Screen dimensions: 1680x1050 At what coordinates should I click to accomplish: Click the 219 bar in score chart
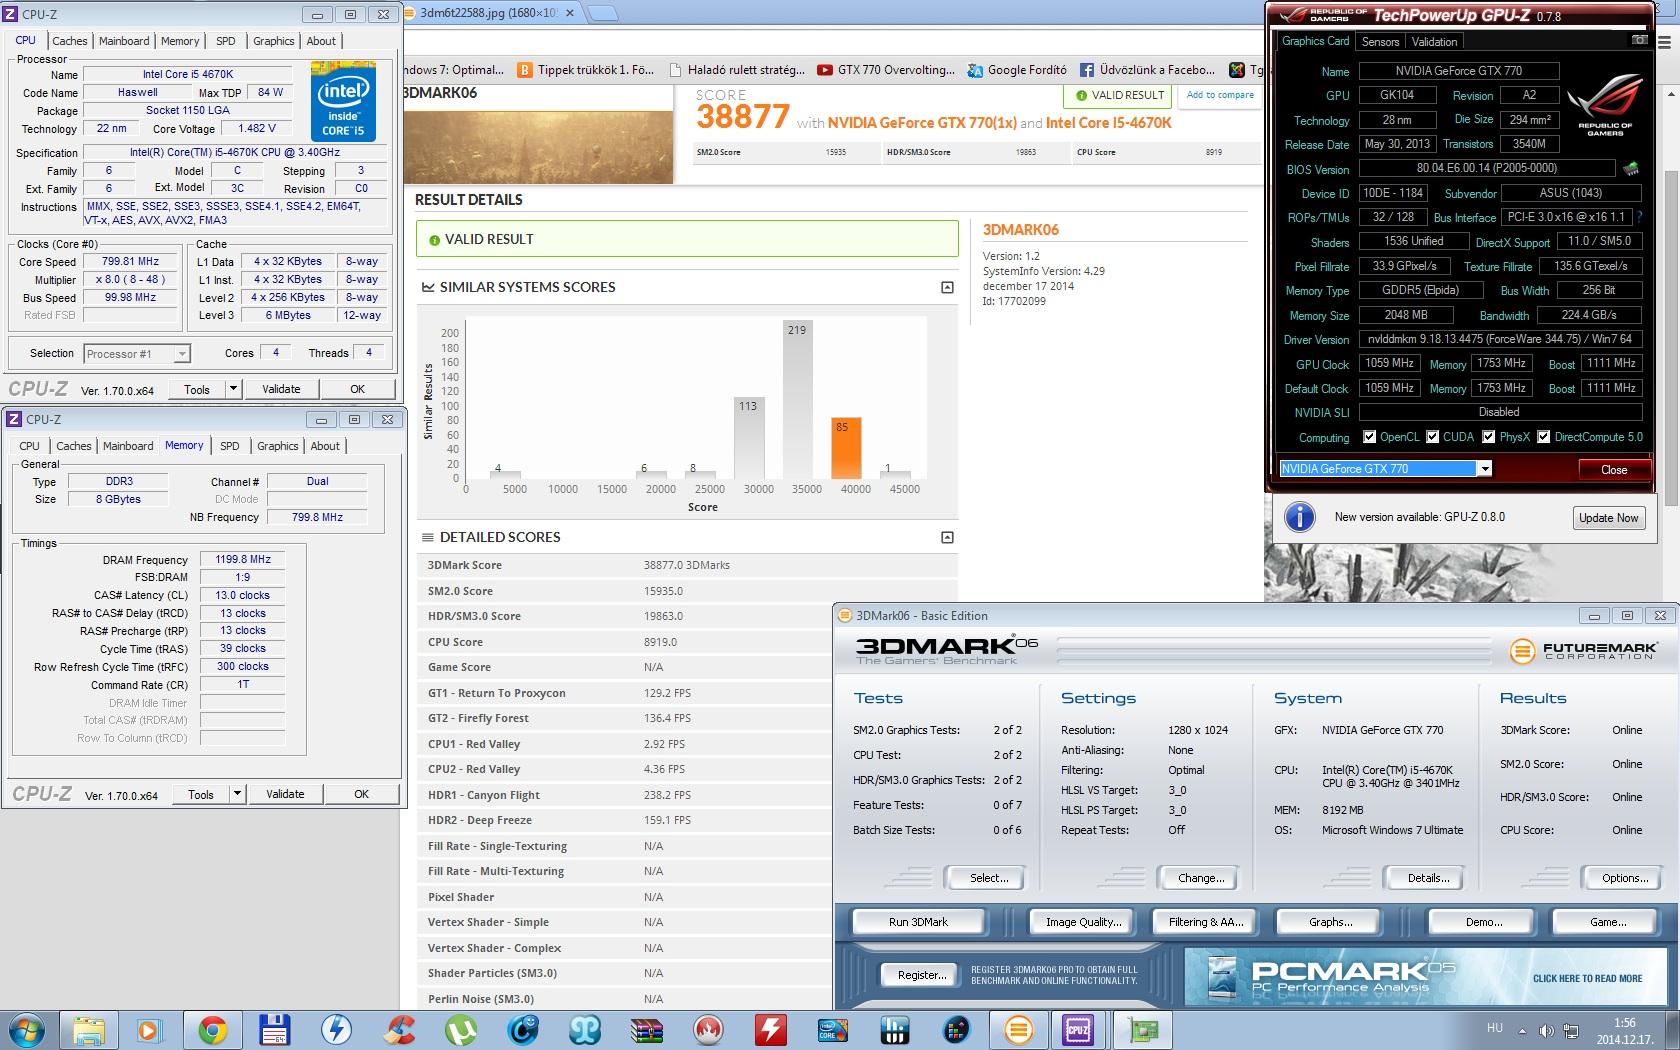797,400
